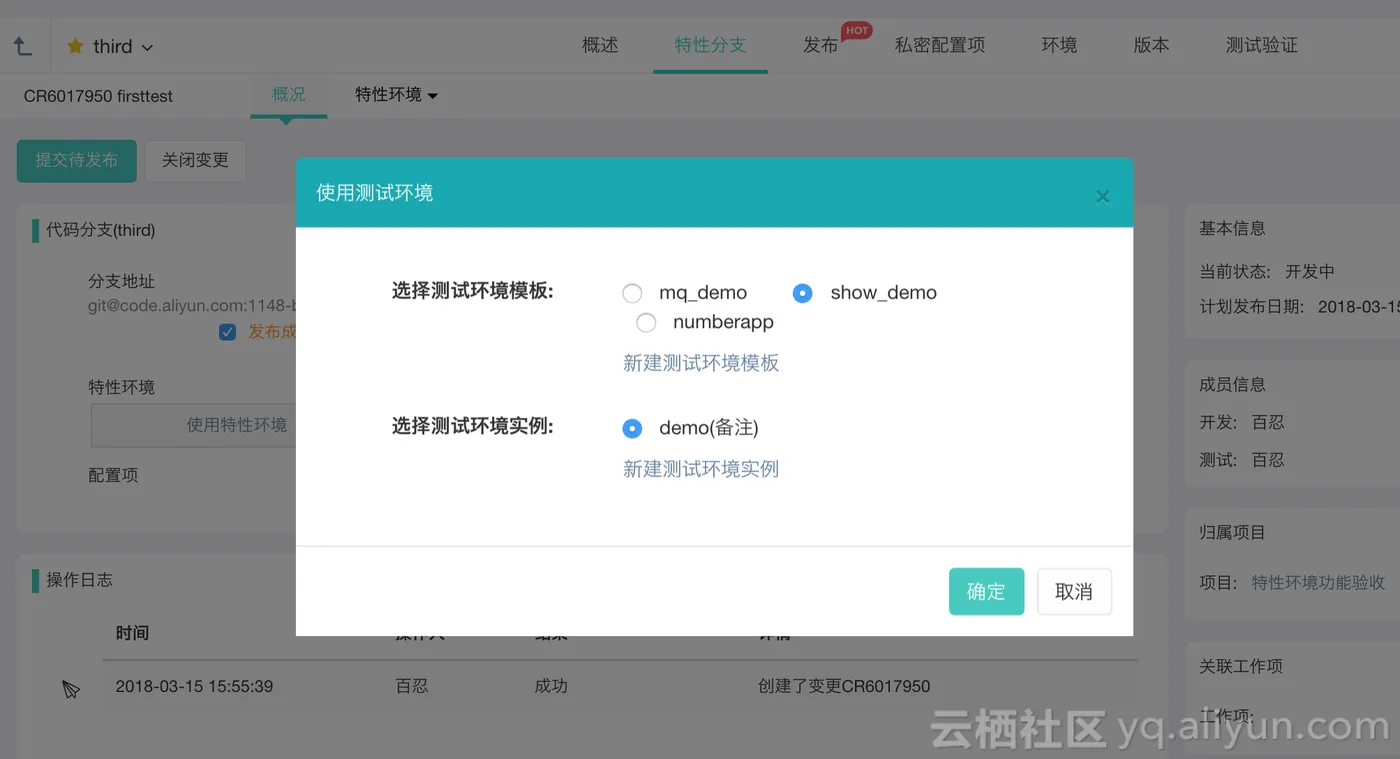Click the 操作日志 section heading
The width and height of the screenshot is (1400, 759).
(80, 580)
